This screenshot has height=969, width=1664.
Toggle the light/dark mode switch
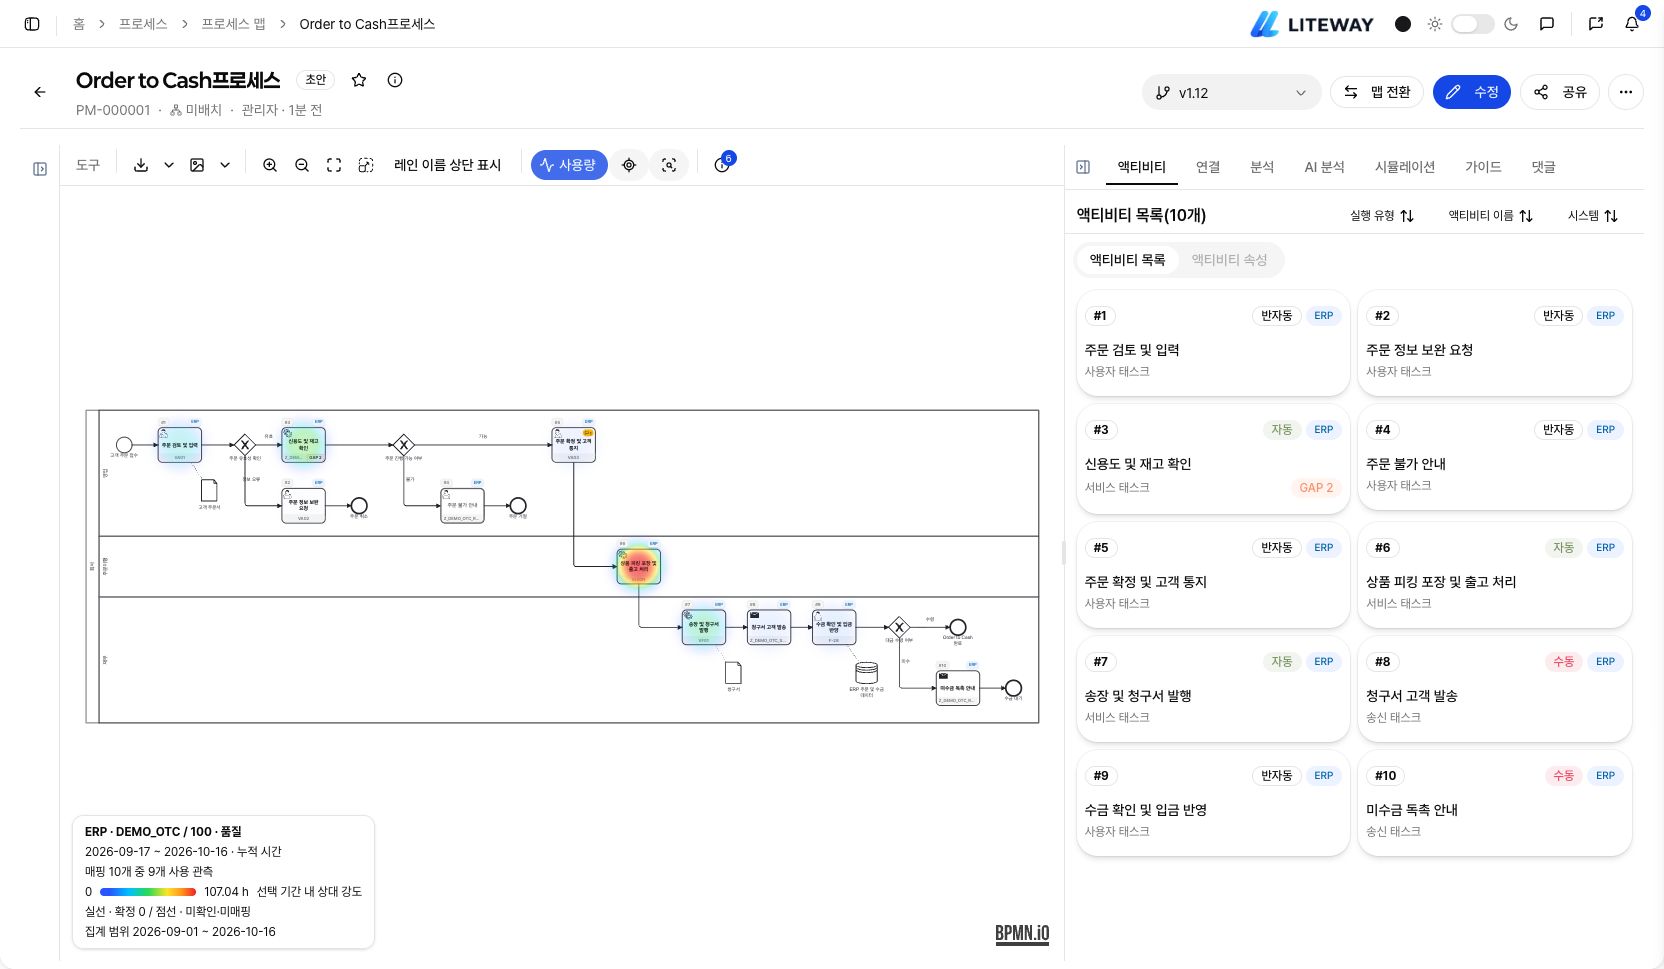tap(1472, 24)
